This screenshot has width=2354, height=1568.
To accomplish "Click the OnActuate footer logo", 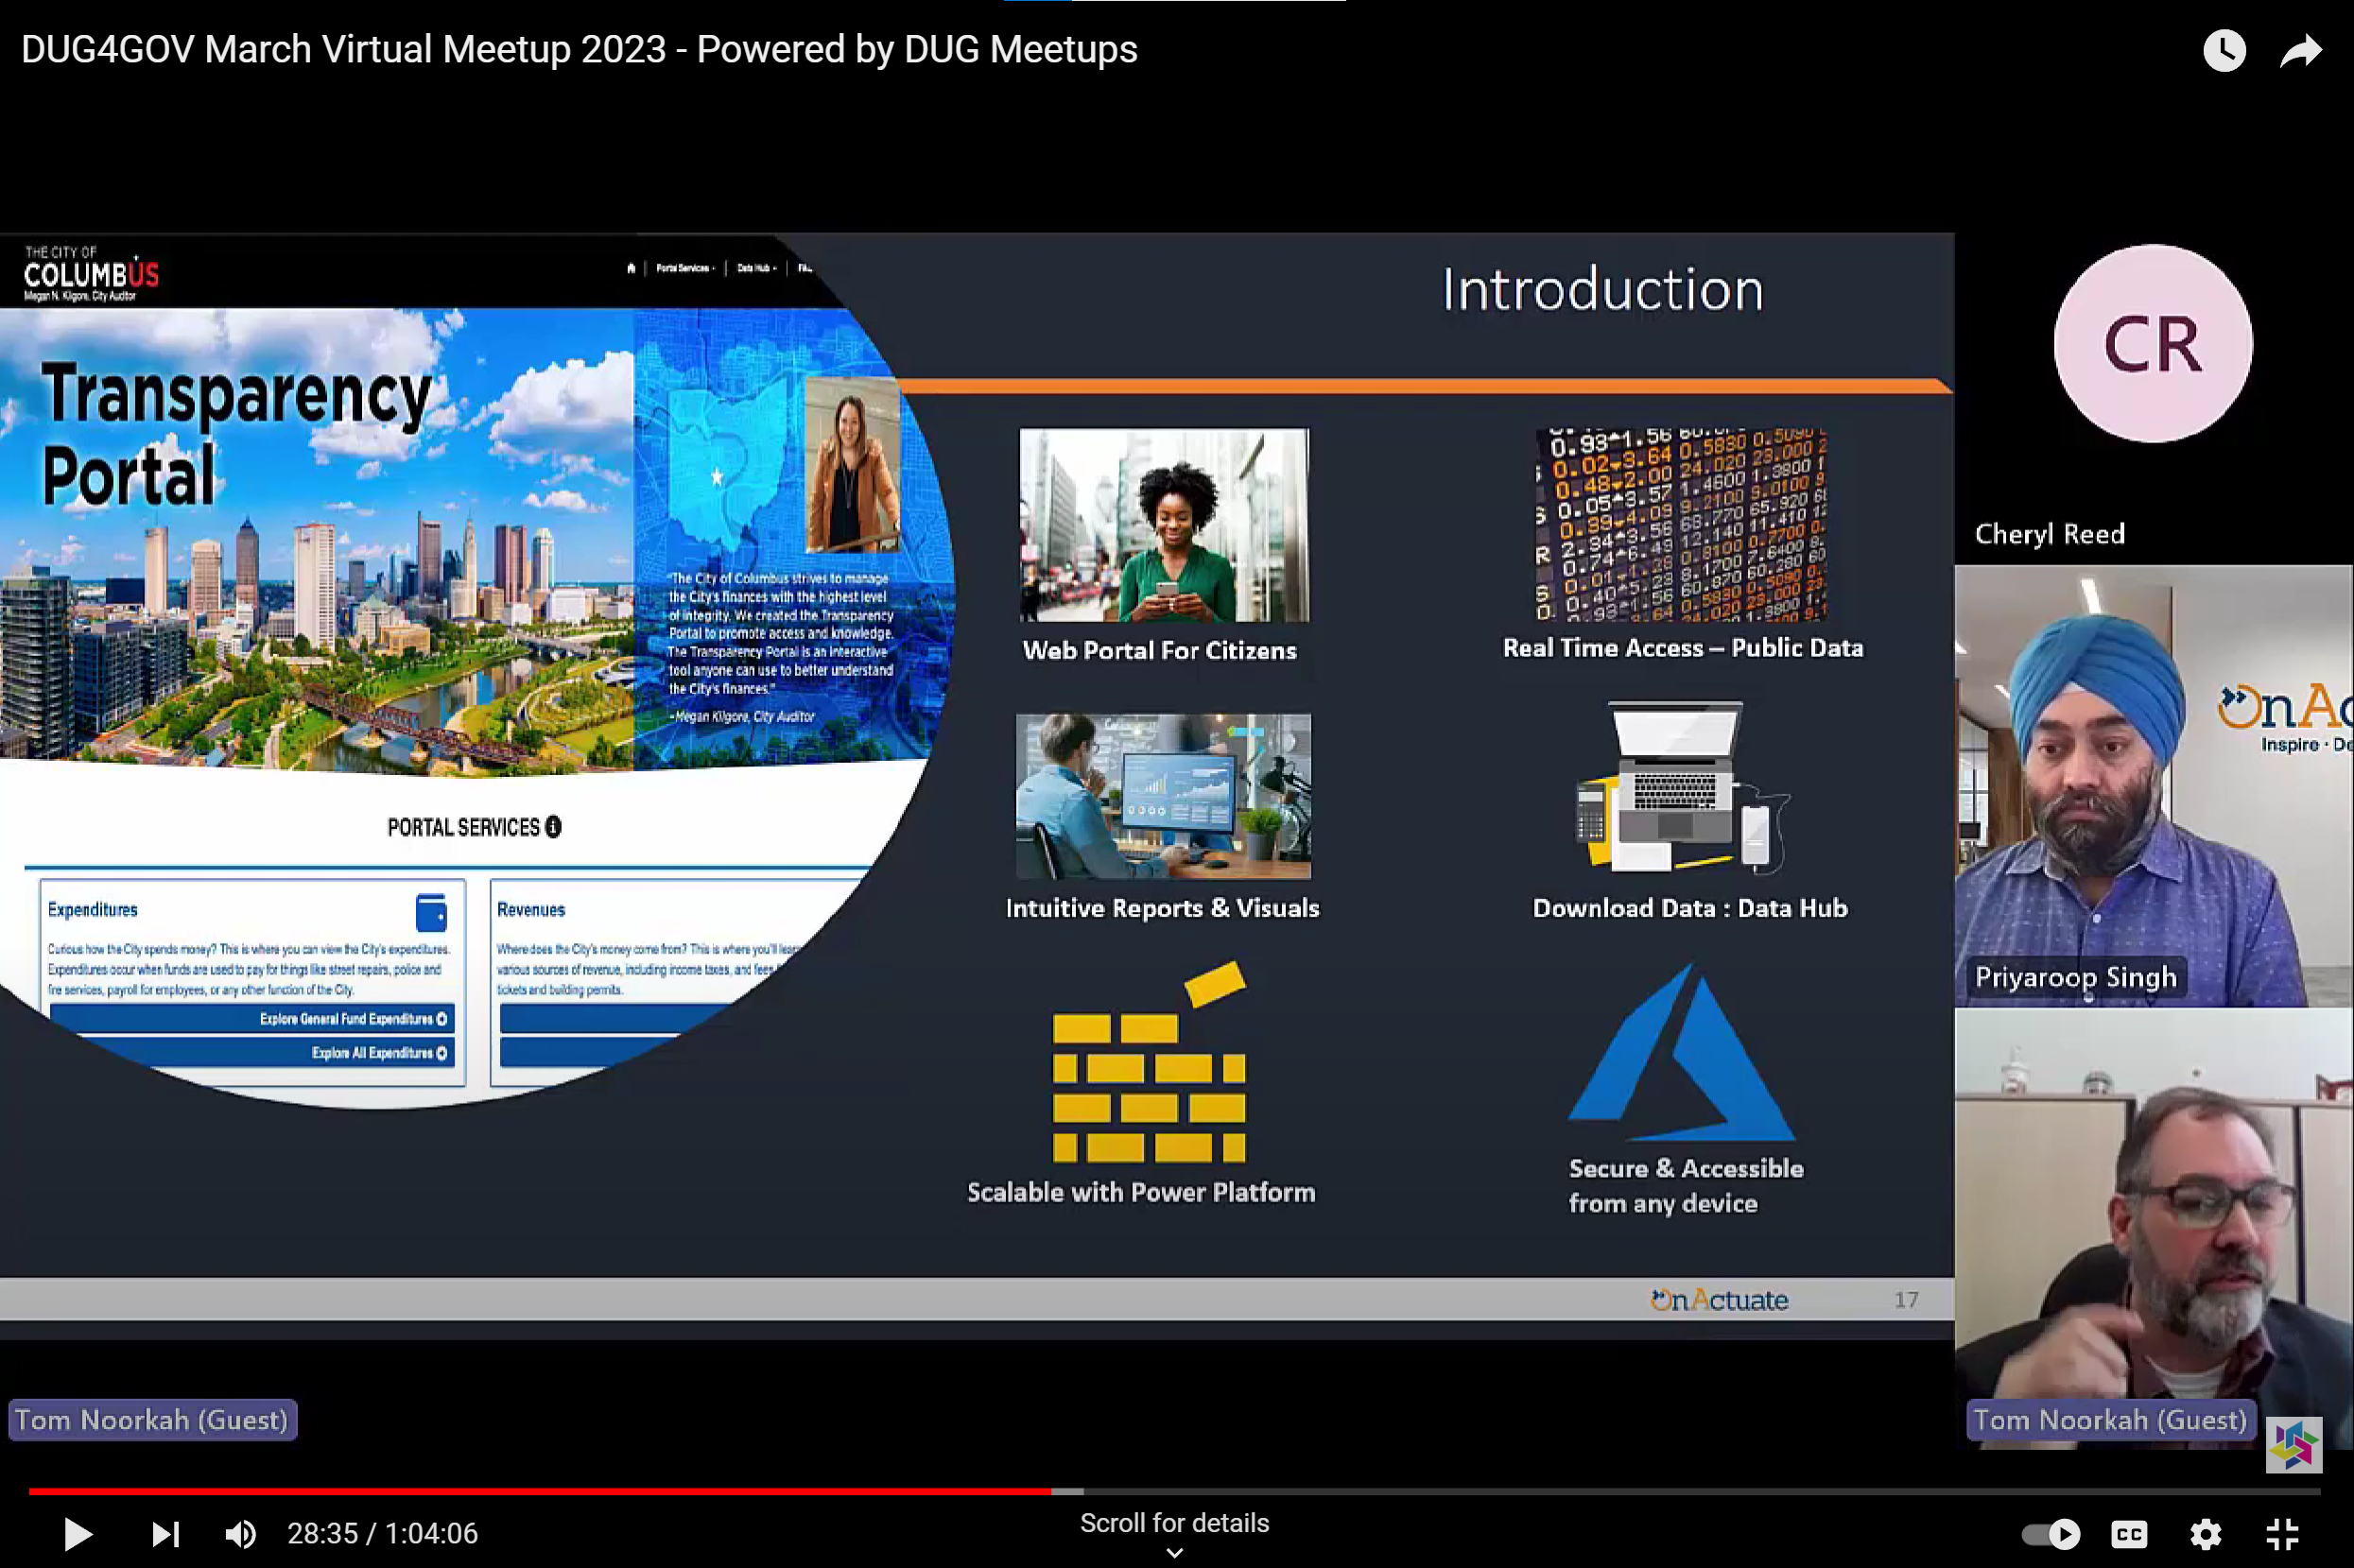I will pyautogui.click(x=1719, y=1299).
